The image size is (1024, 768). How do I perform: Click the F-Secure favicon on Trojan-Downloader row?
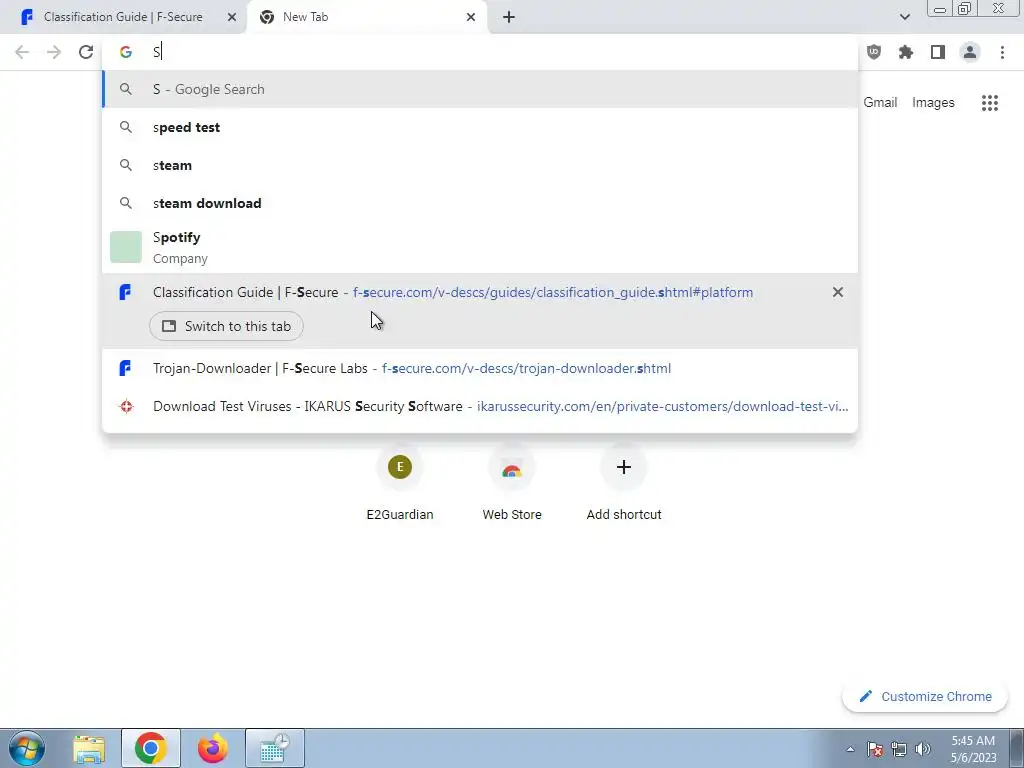pos(125,368)
